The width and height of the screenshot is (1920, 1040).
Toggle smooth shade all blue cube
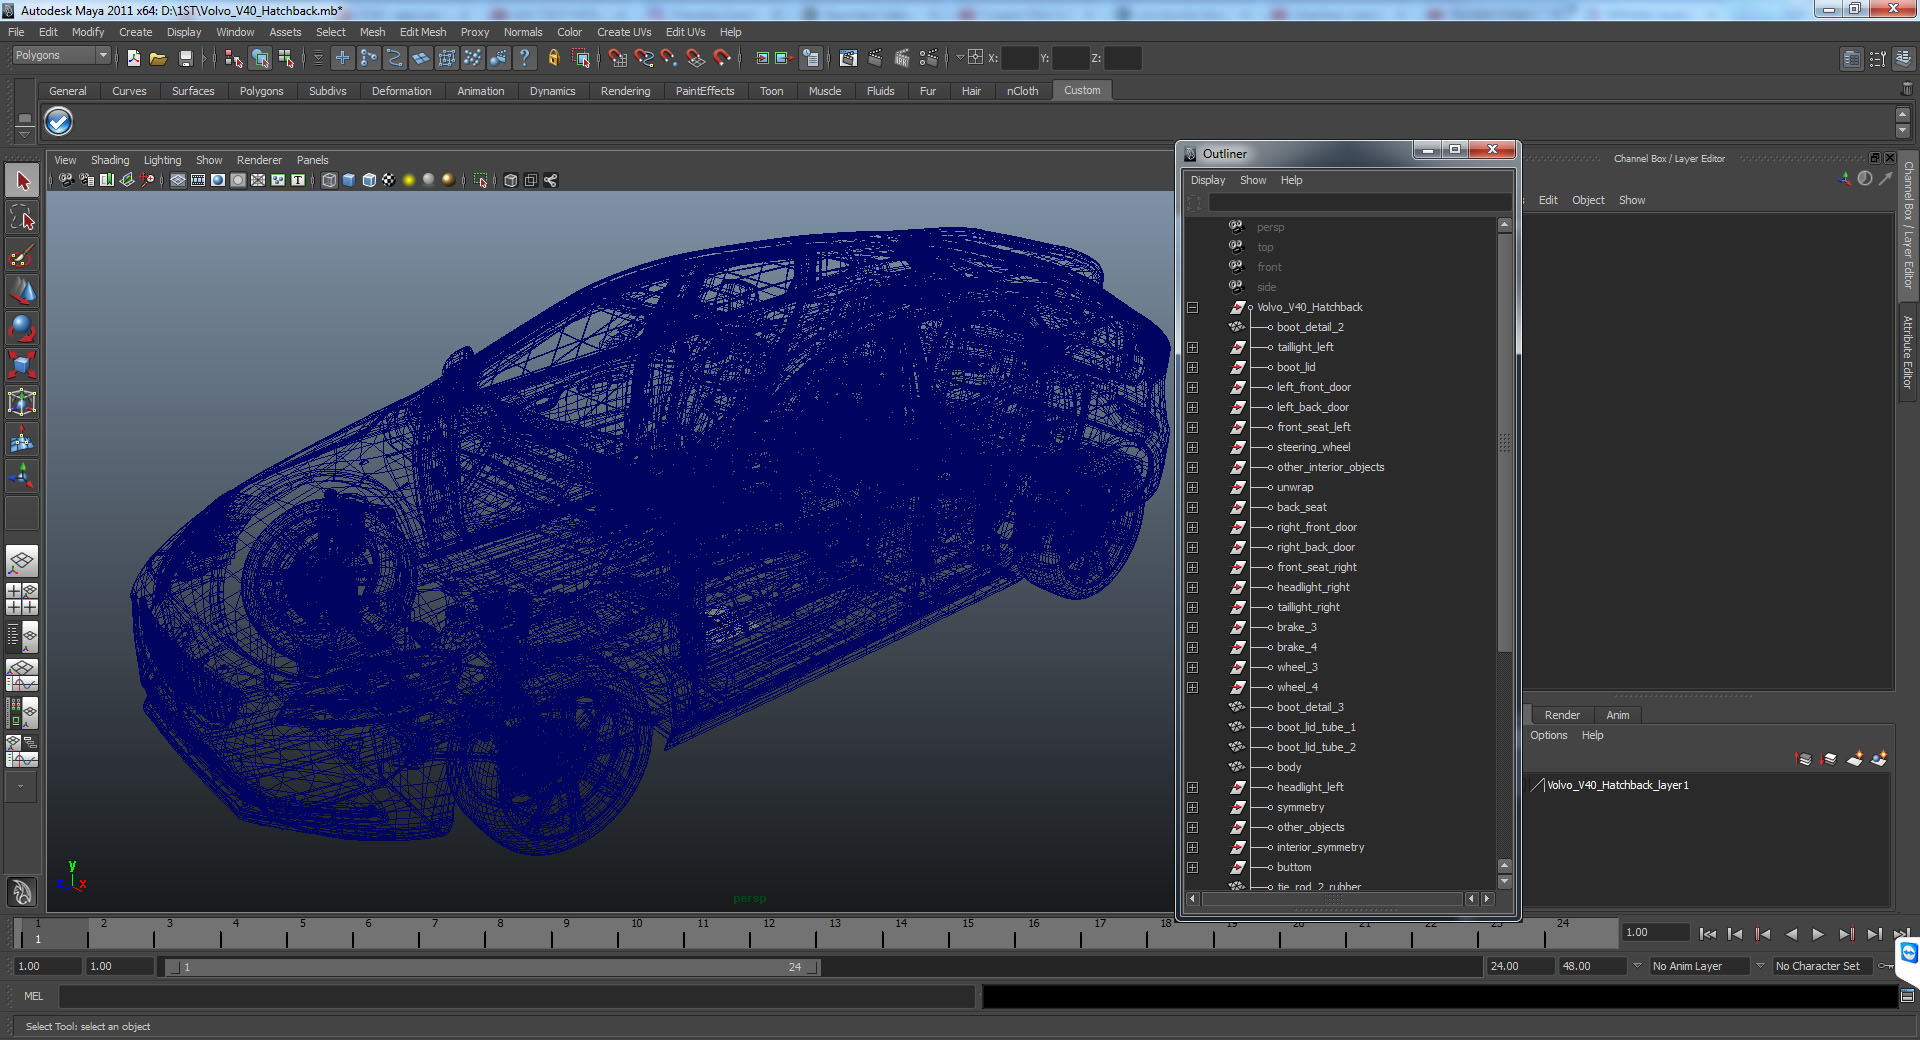pos(349,180)
